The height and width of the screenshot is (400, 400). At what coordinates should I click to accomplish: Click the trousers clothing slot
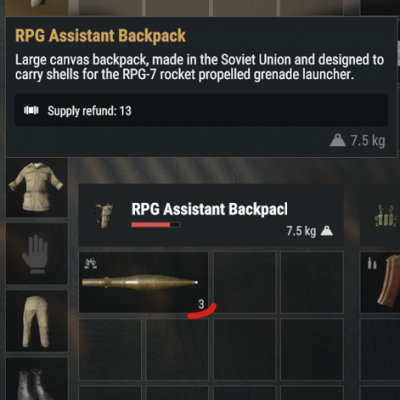(x=37, y=321)
